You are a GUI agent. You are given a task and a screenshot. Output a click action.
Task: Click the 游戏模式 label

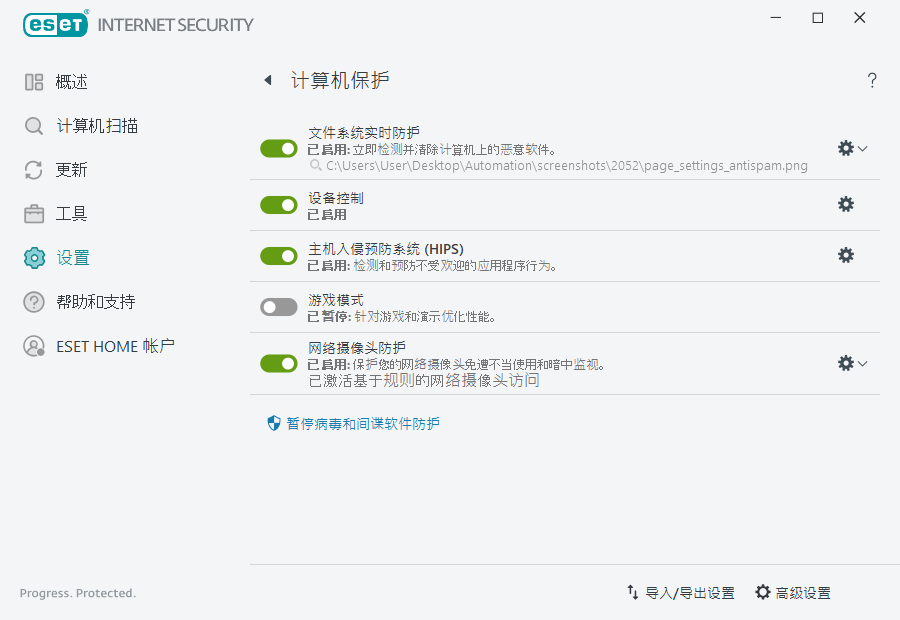point(336,300)
